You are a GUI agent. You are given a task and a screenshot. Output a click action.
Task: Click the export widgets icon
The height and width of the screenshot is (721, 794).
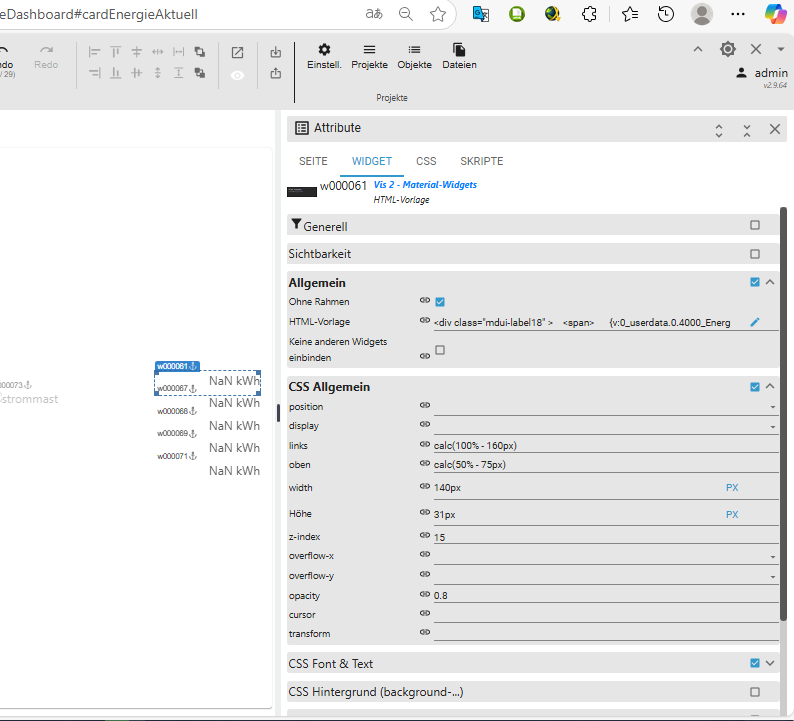pos(276,74)
